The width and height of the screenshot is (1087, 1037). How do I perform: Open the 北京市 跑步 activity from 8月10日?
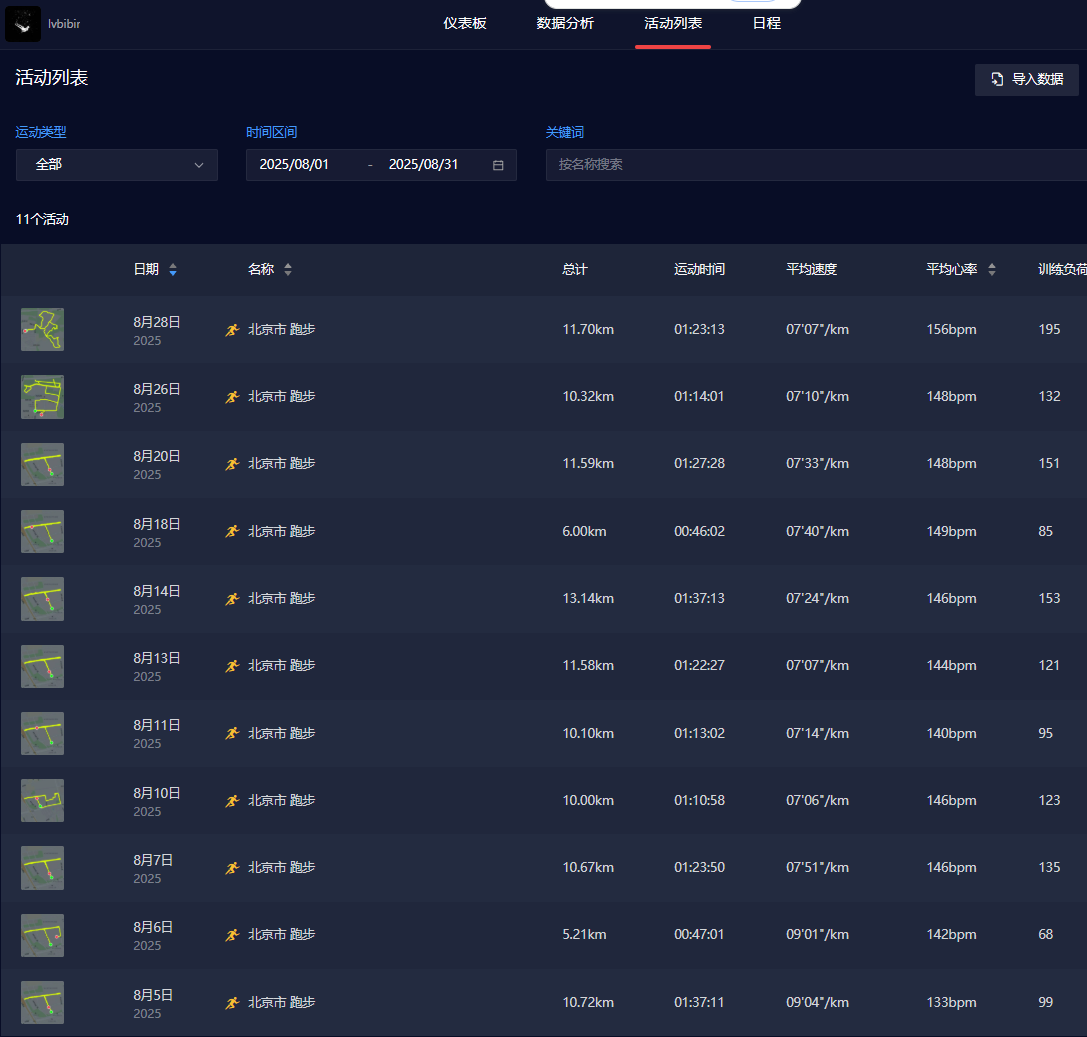(x=282, y=800)
